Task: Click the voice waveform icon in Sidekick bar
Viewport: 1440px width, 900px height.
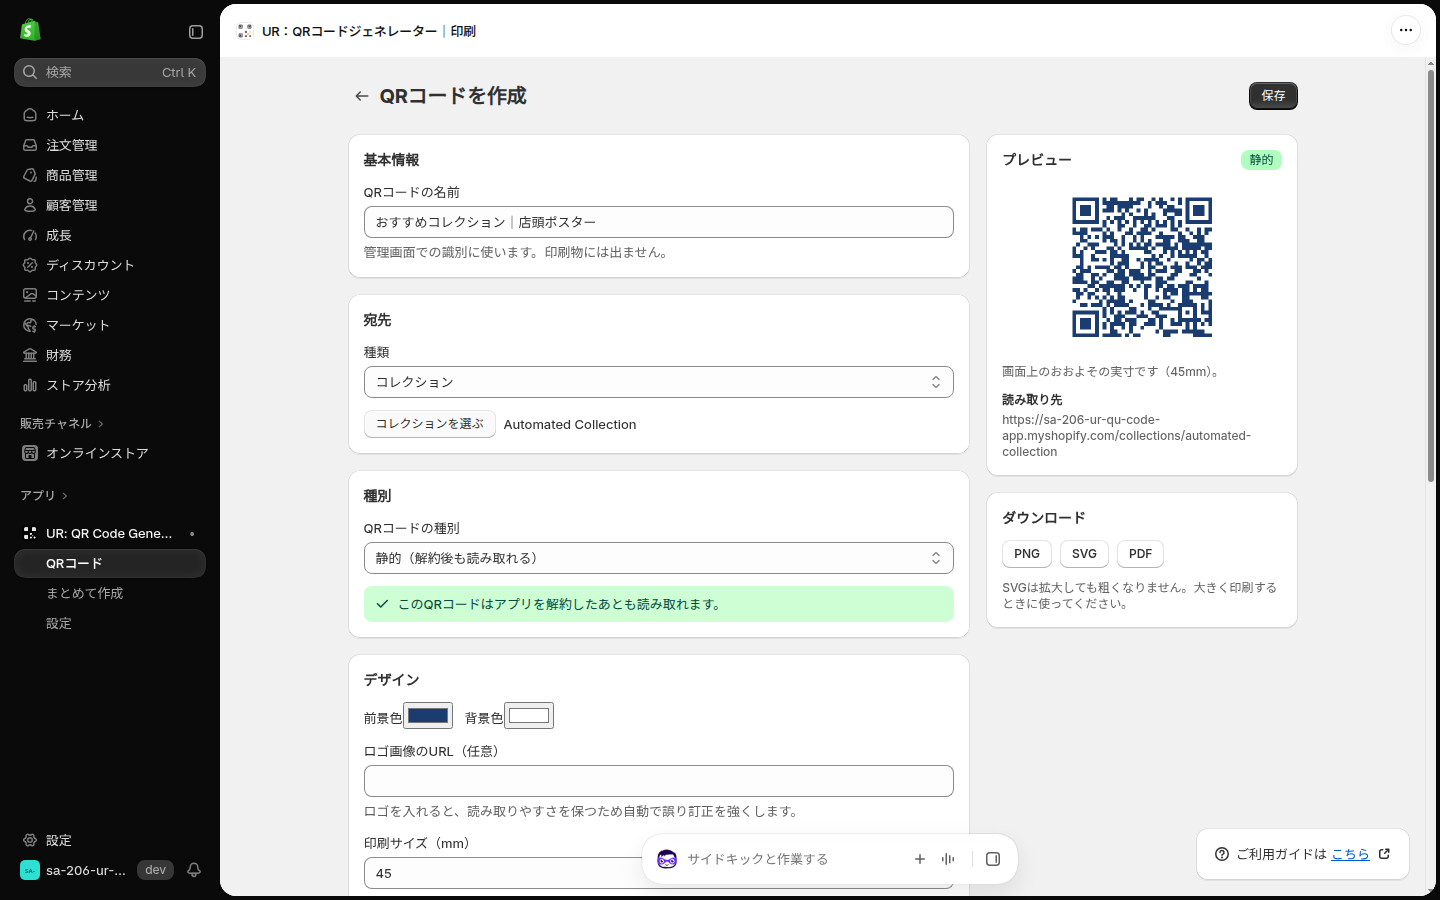Action: pyautogui.click(x=948, y=859)
